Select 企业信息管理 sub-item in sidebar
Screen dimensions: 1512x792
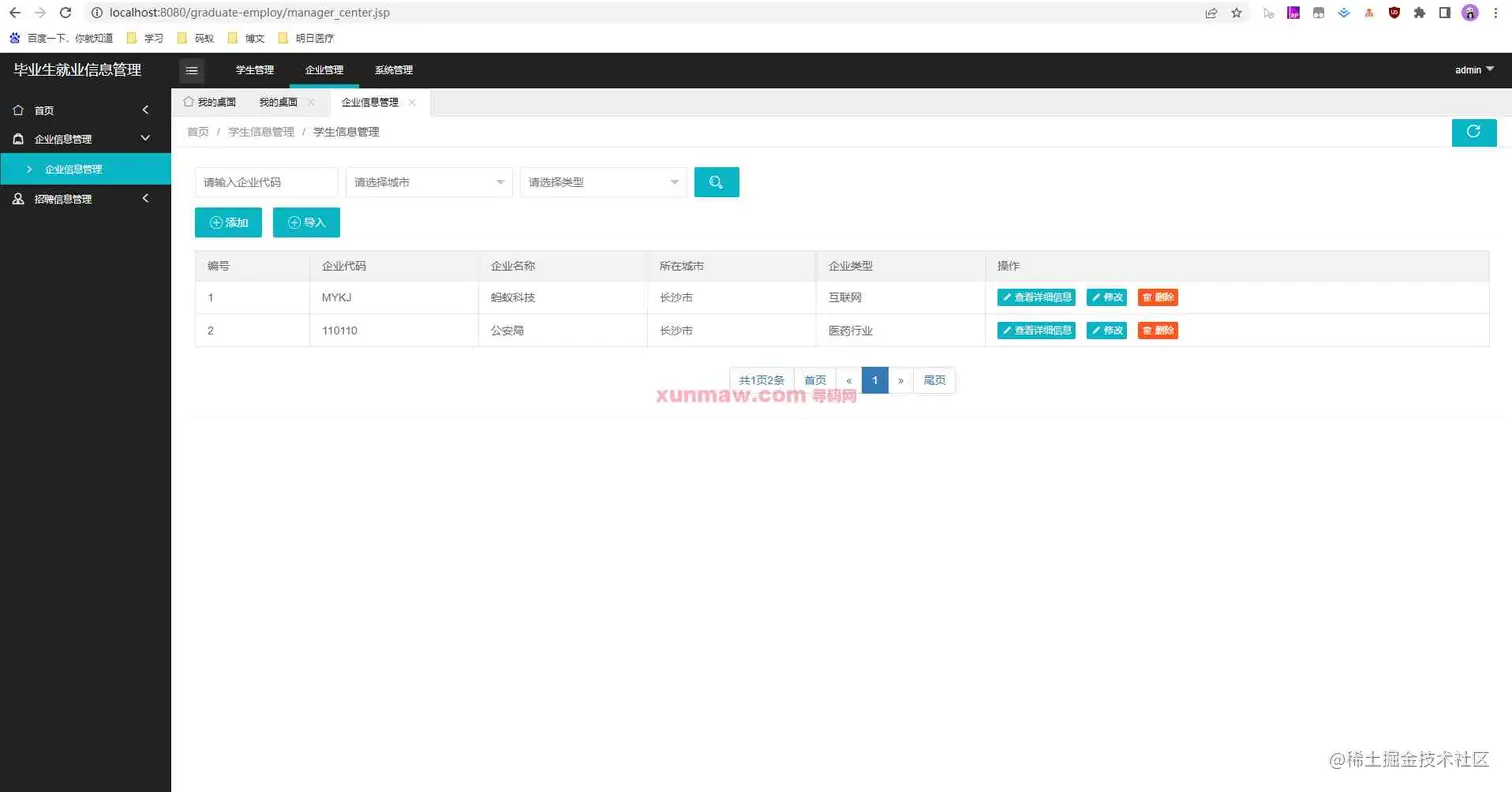click(x=85, y=169)
